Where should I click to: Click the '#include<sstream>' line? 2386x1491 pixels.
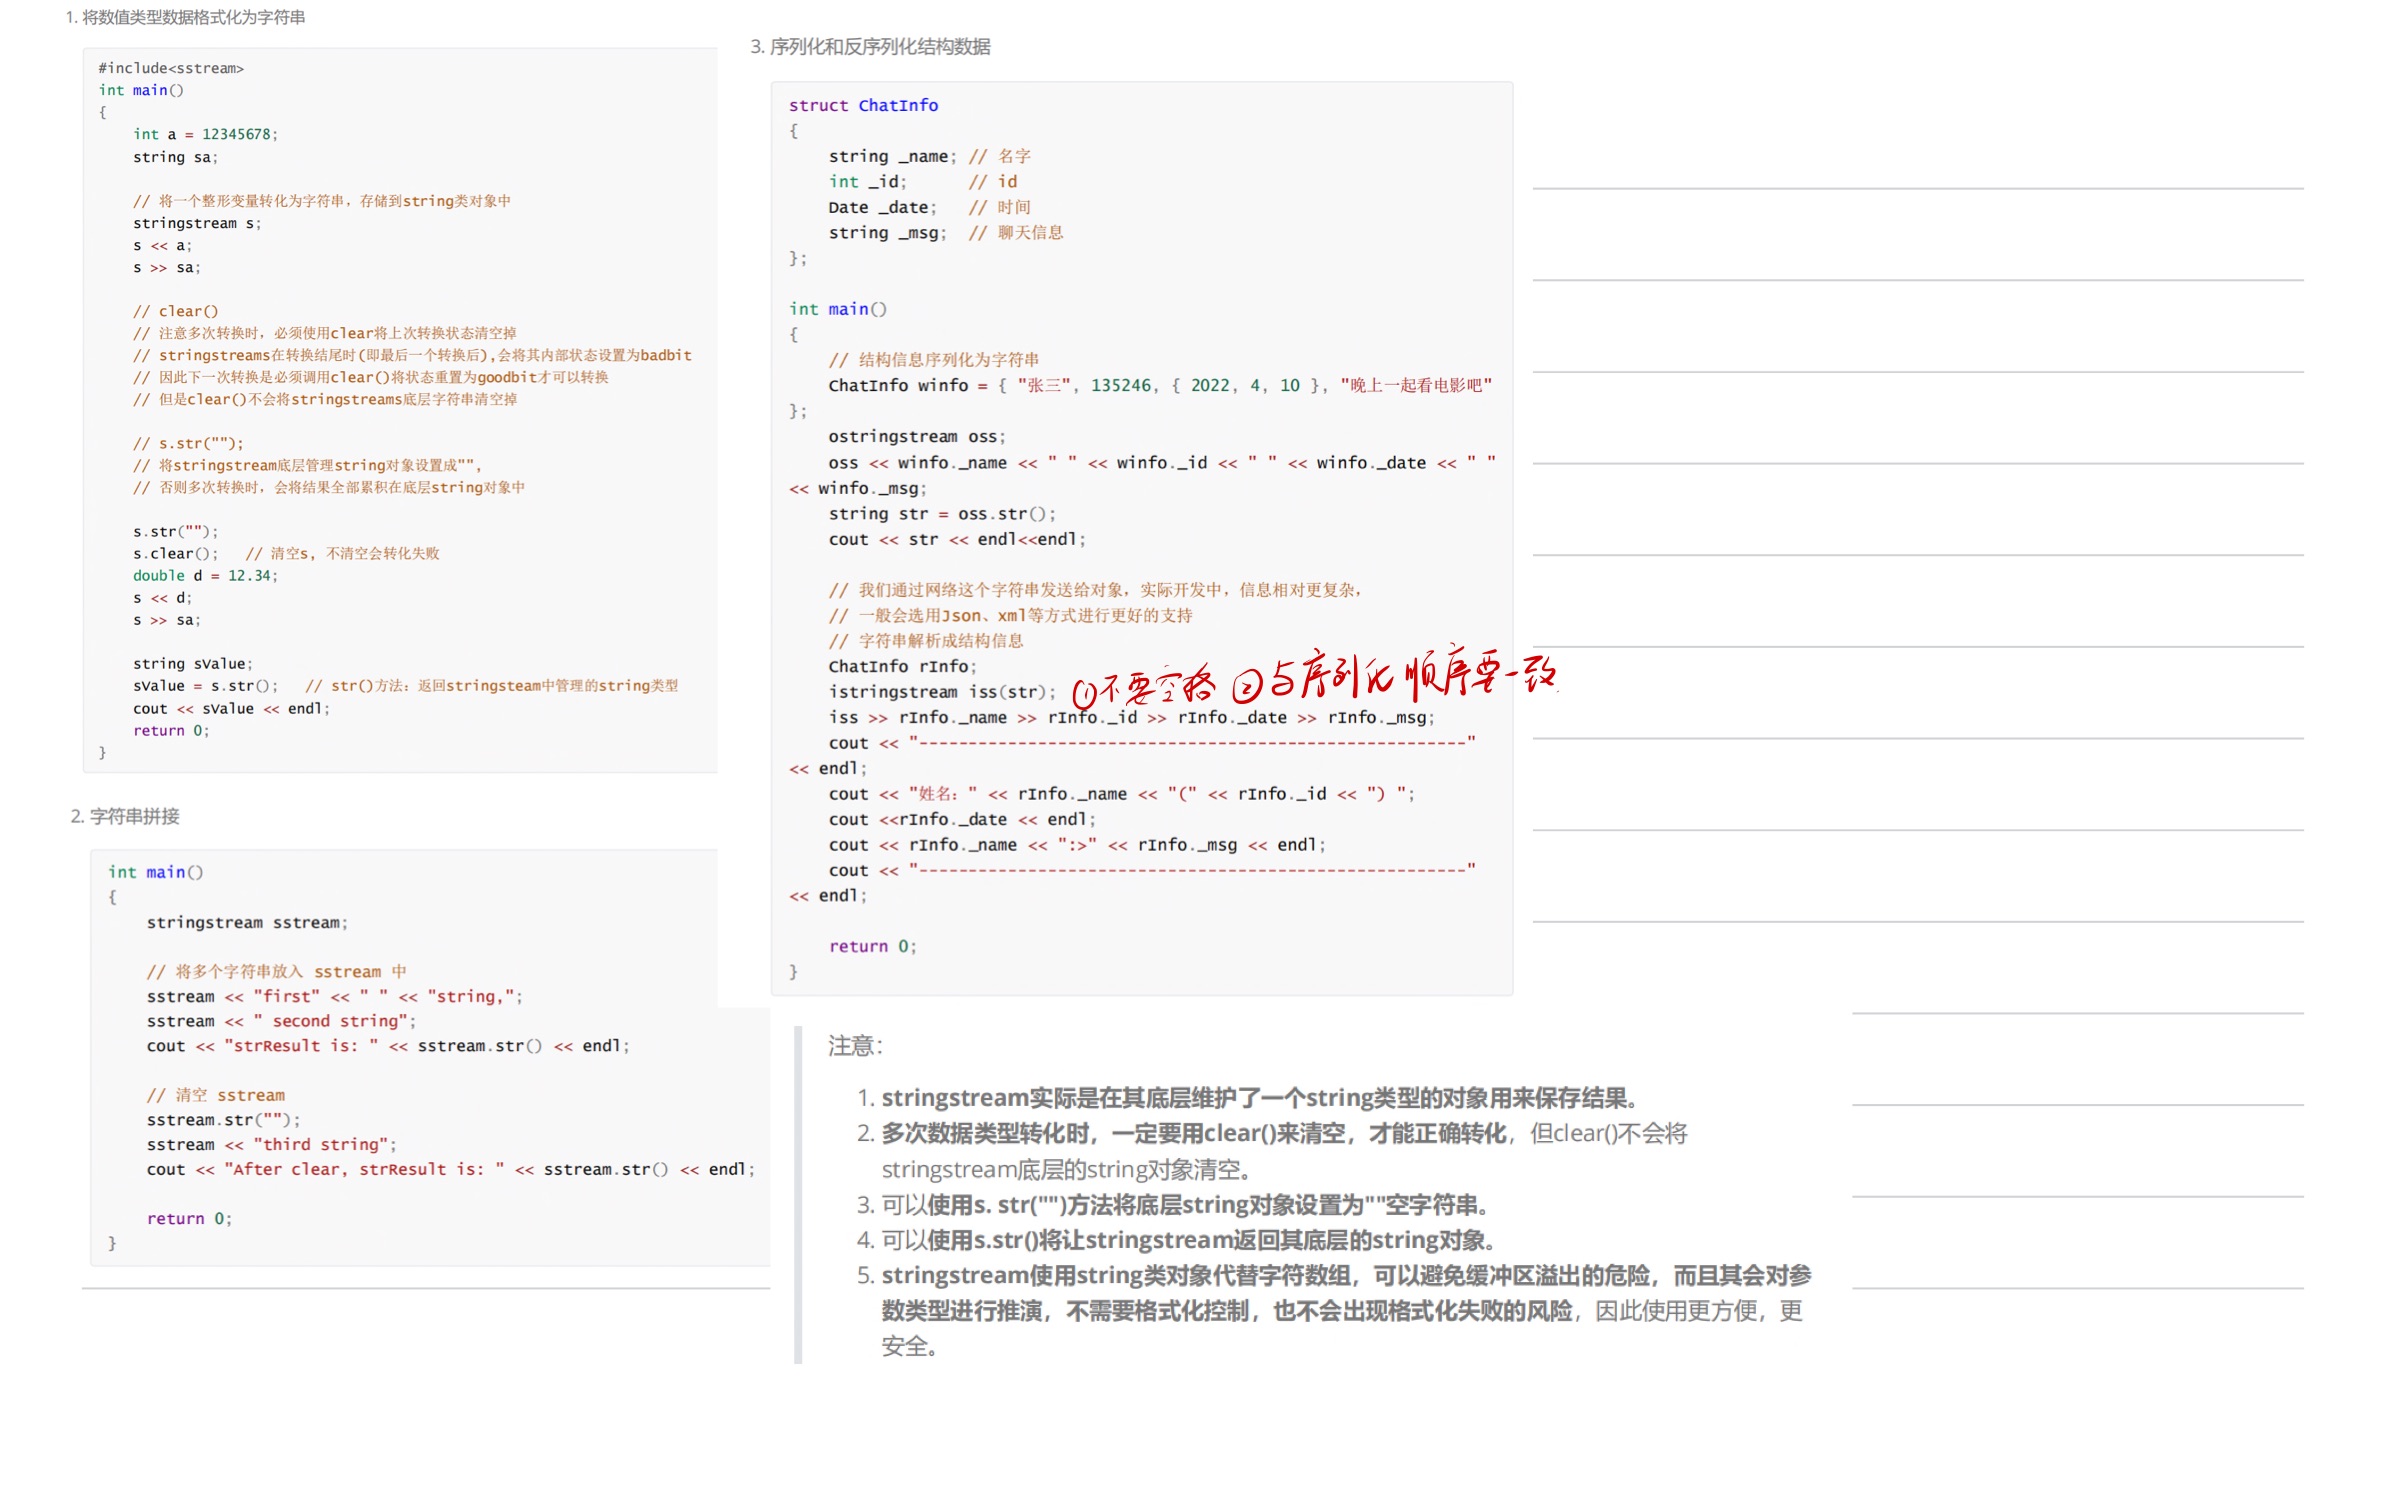(171, 68)
